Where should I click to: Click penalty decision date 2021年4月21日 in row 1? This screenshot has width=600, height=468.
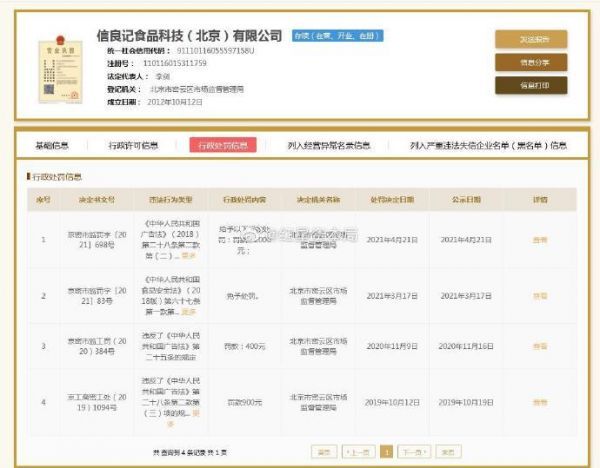pyautogui.click(x=392, y=240)
